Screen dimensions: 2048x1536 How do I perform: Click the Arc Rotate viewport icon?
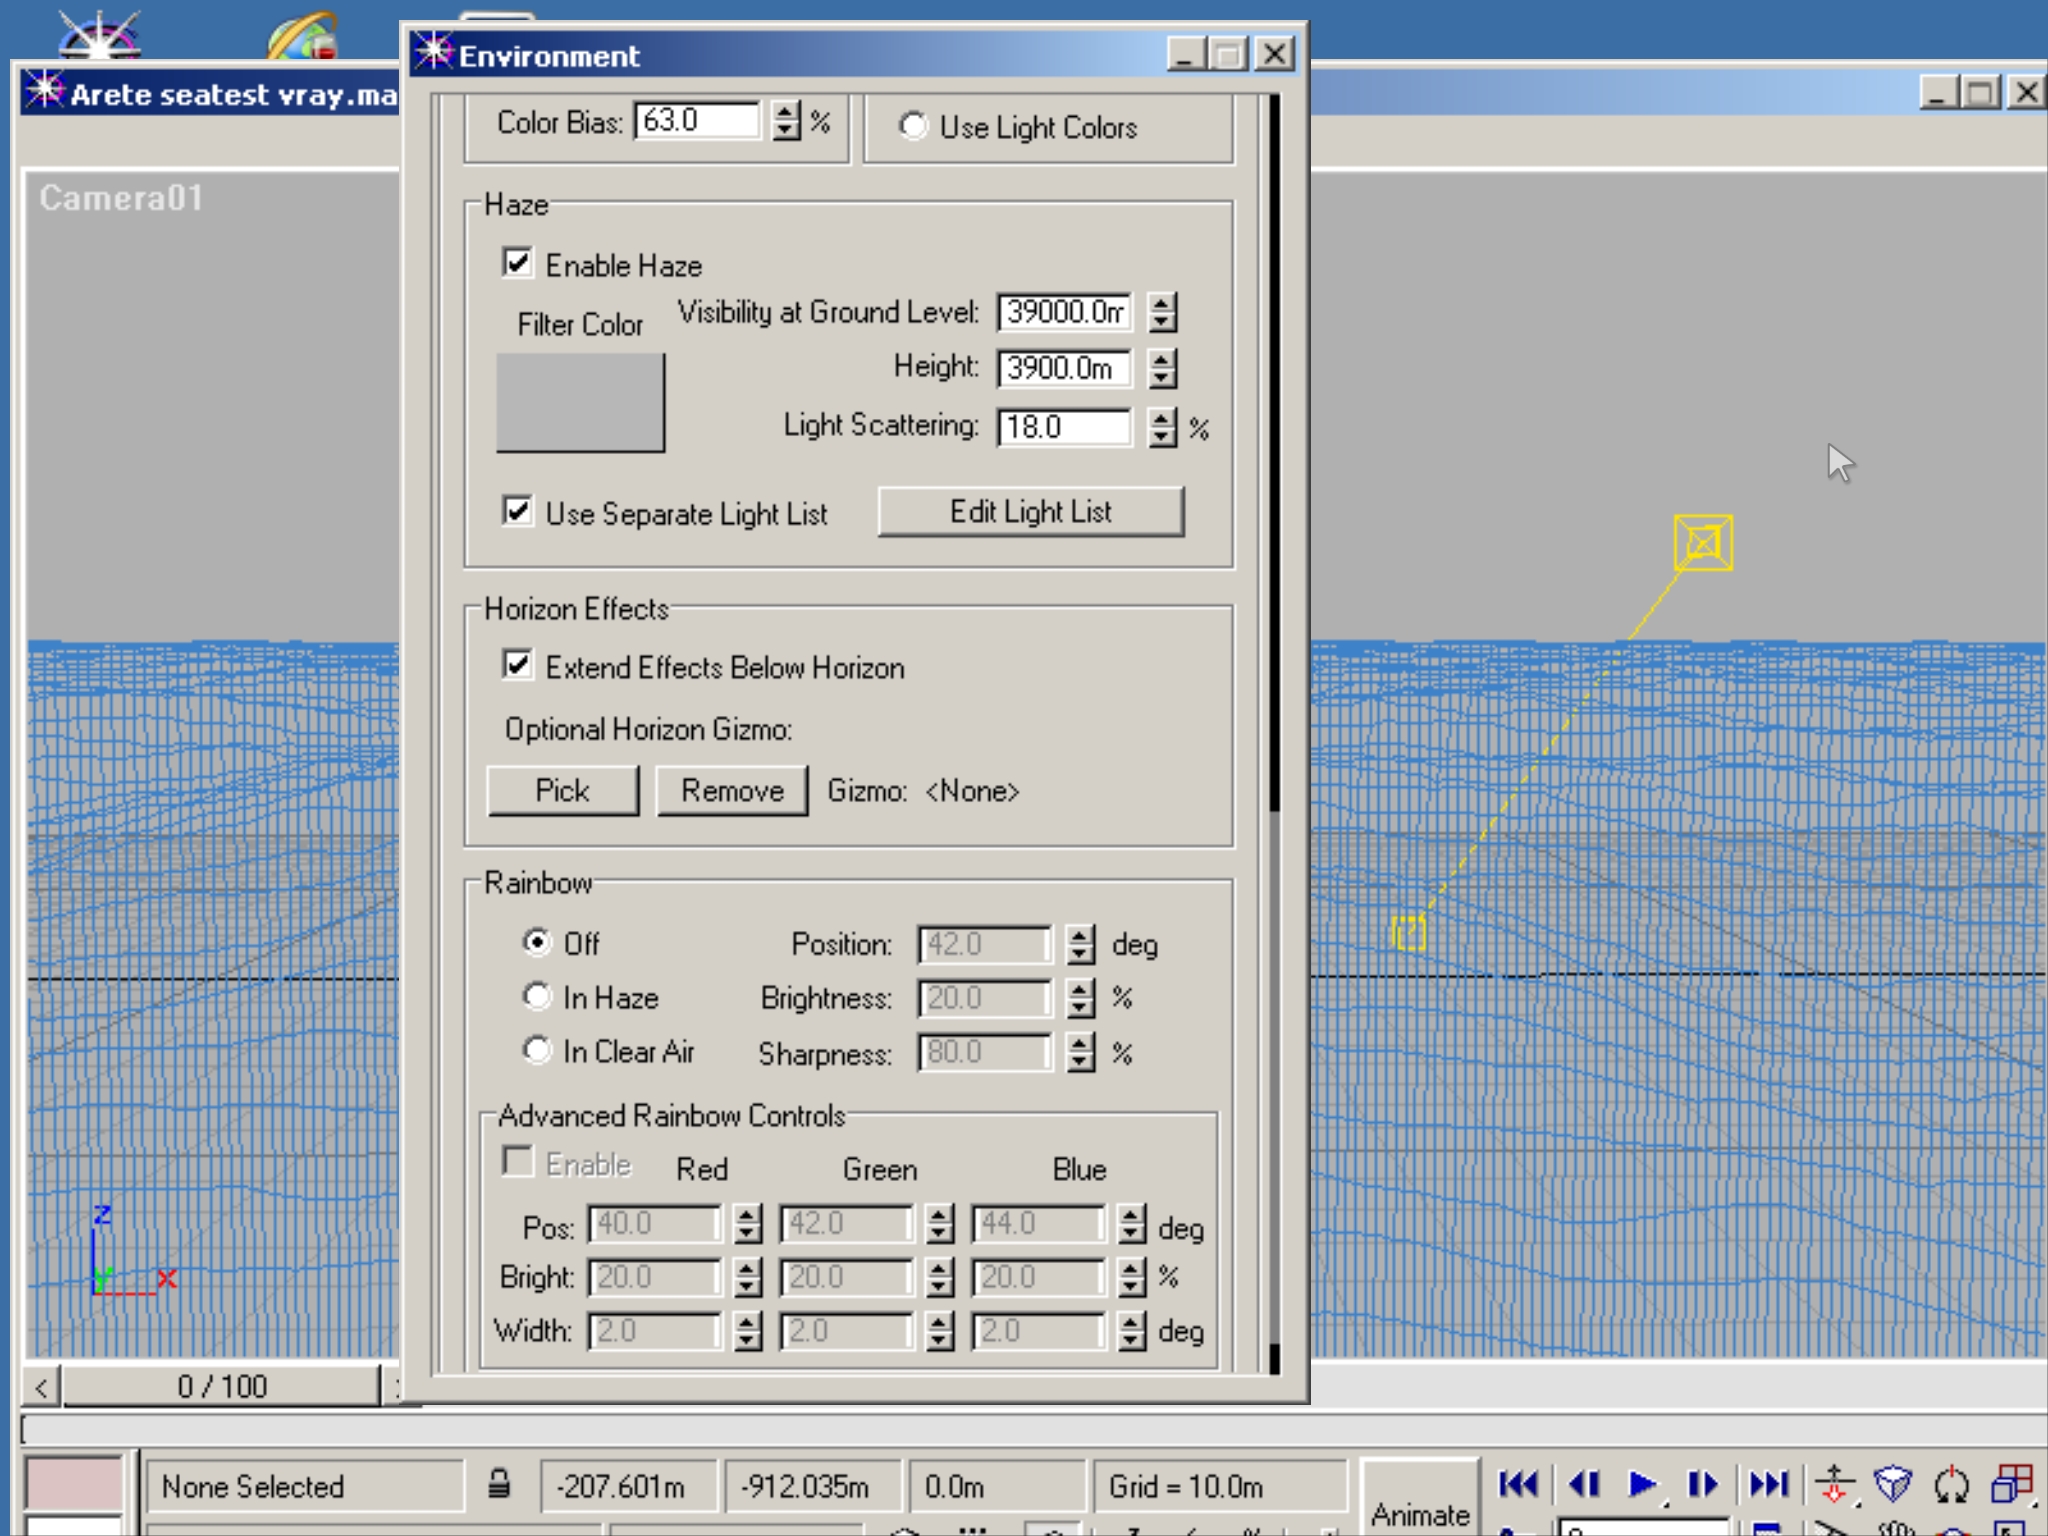[x=1951, y=1485]
